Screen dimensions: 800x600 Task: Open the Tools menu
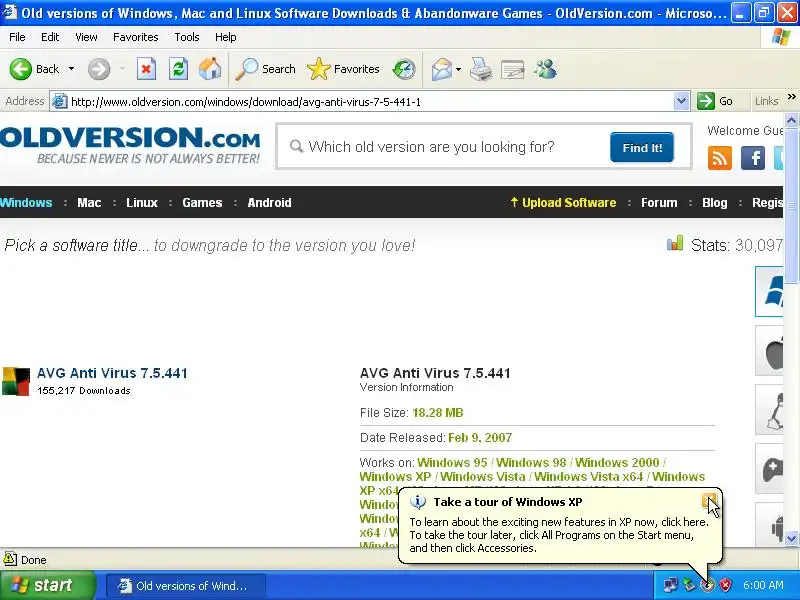187,37
